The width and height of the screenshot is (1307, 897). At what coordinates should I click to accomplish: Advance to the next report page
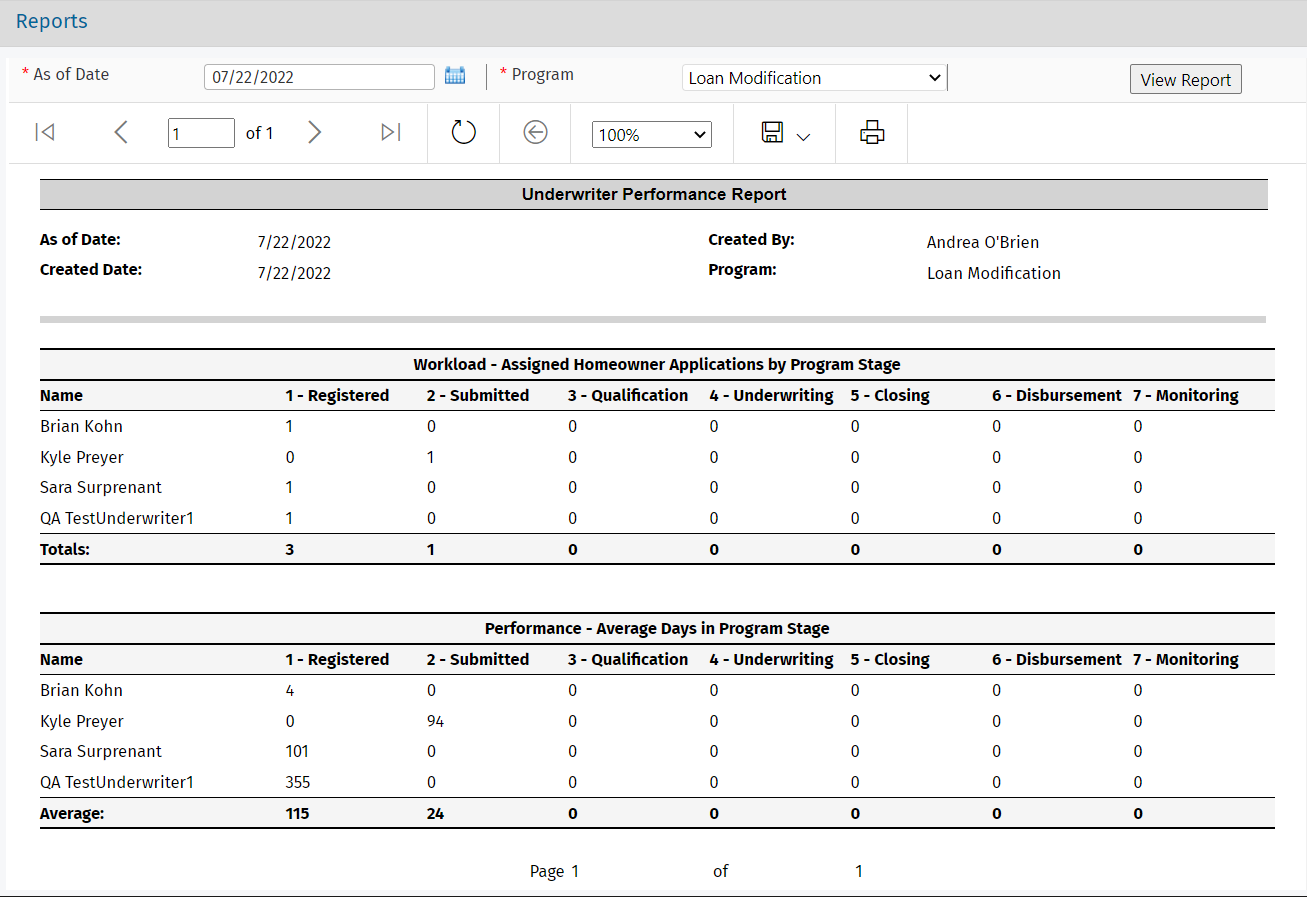pos(314,133)
